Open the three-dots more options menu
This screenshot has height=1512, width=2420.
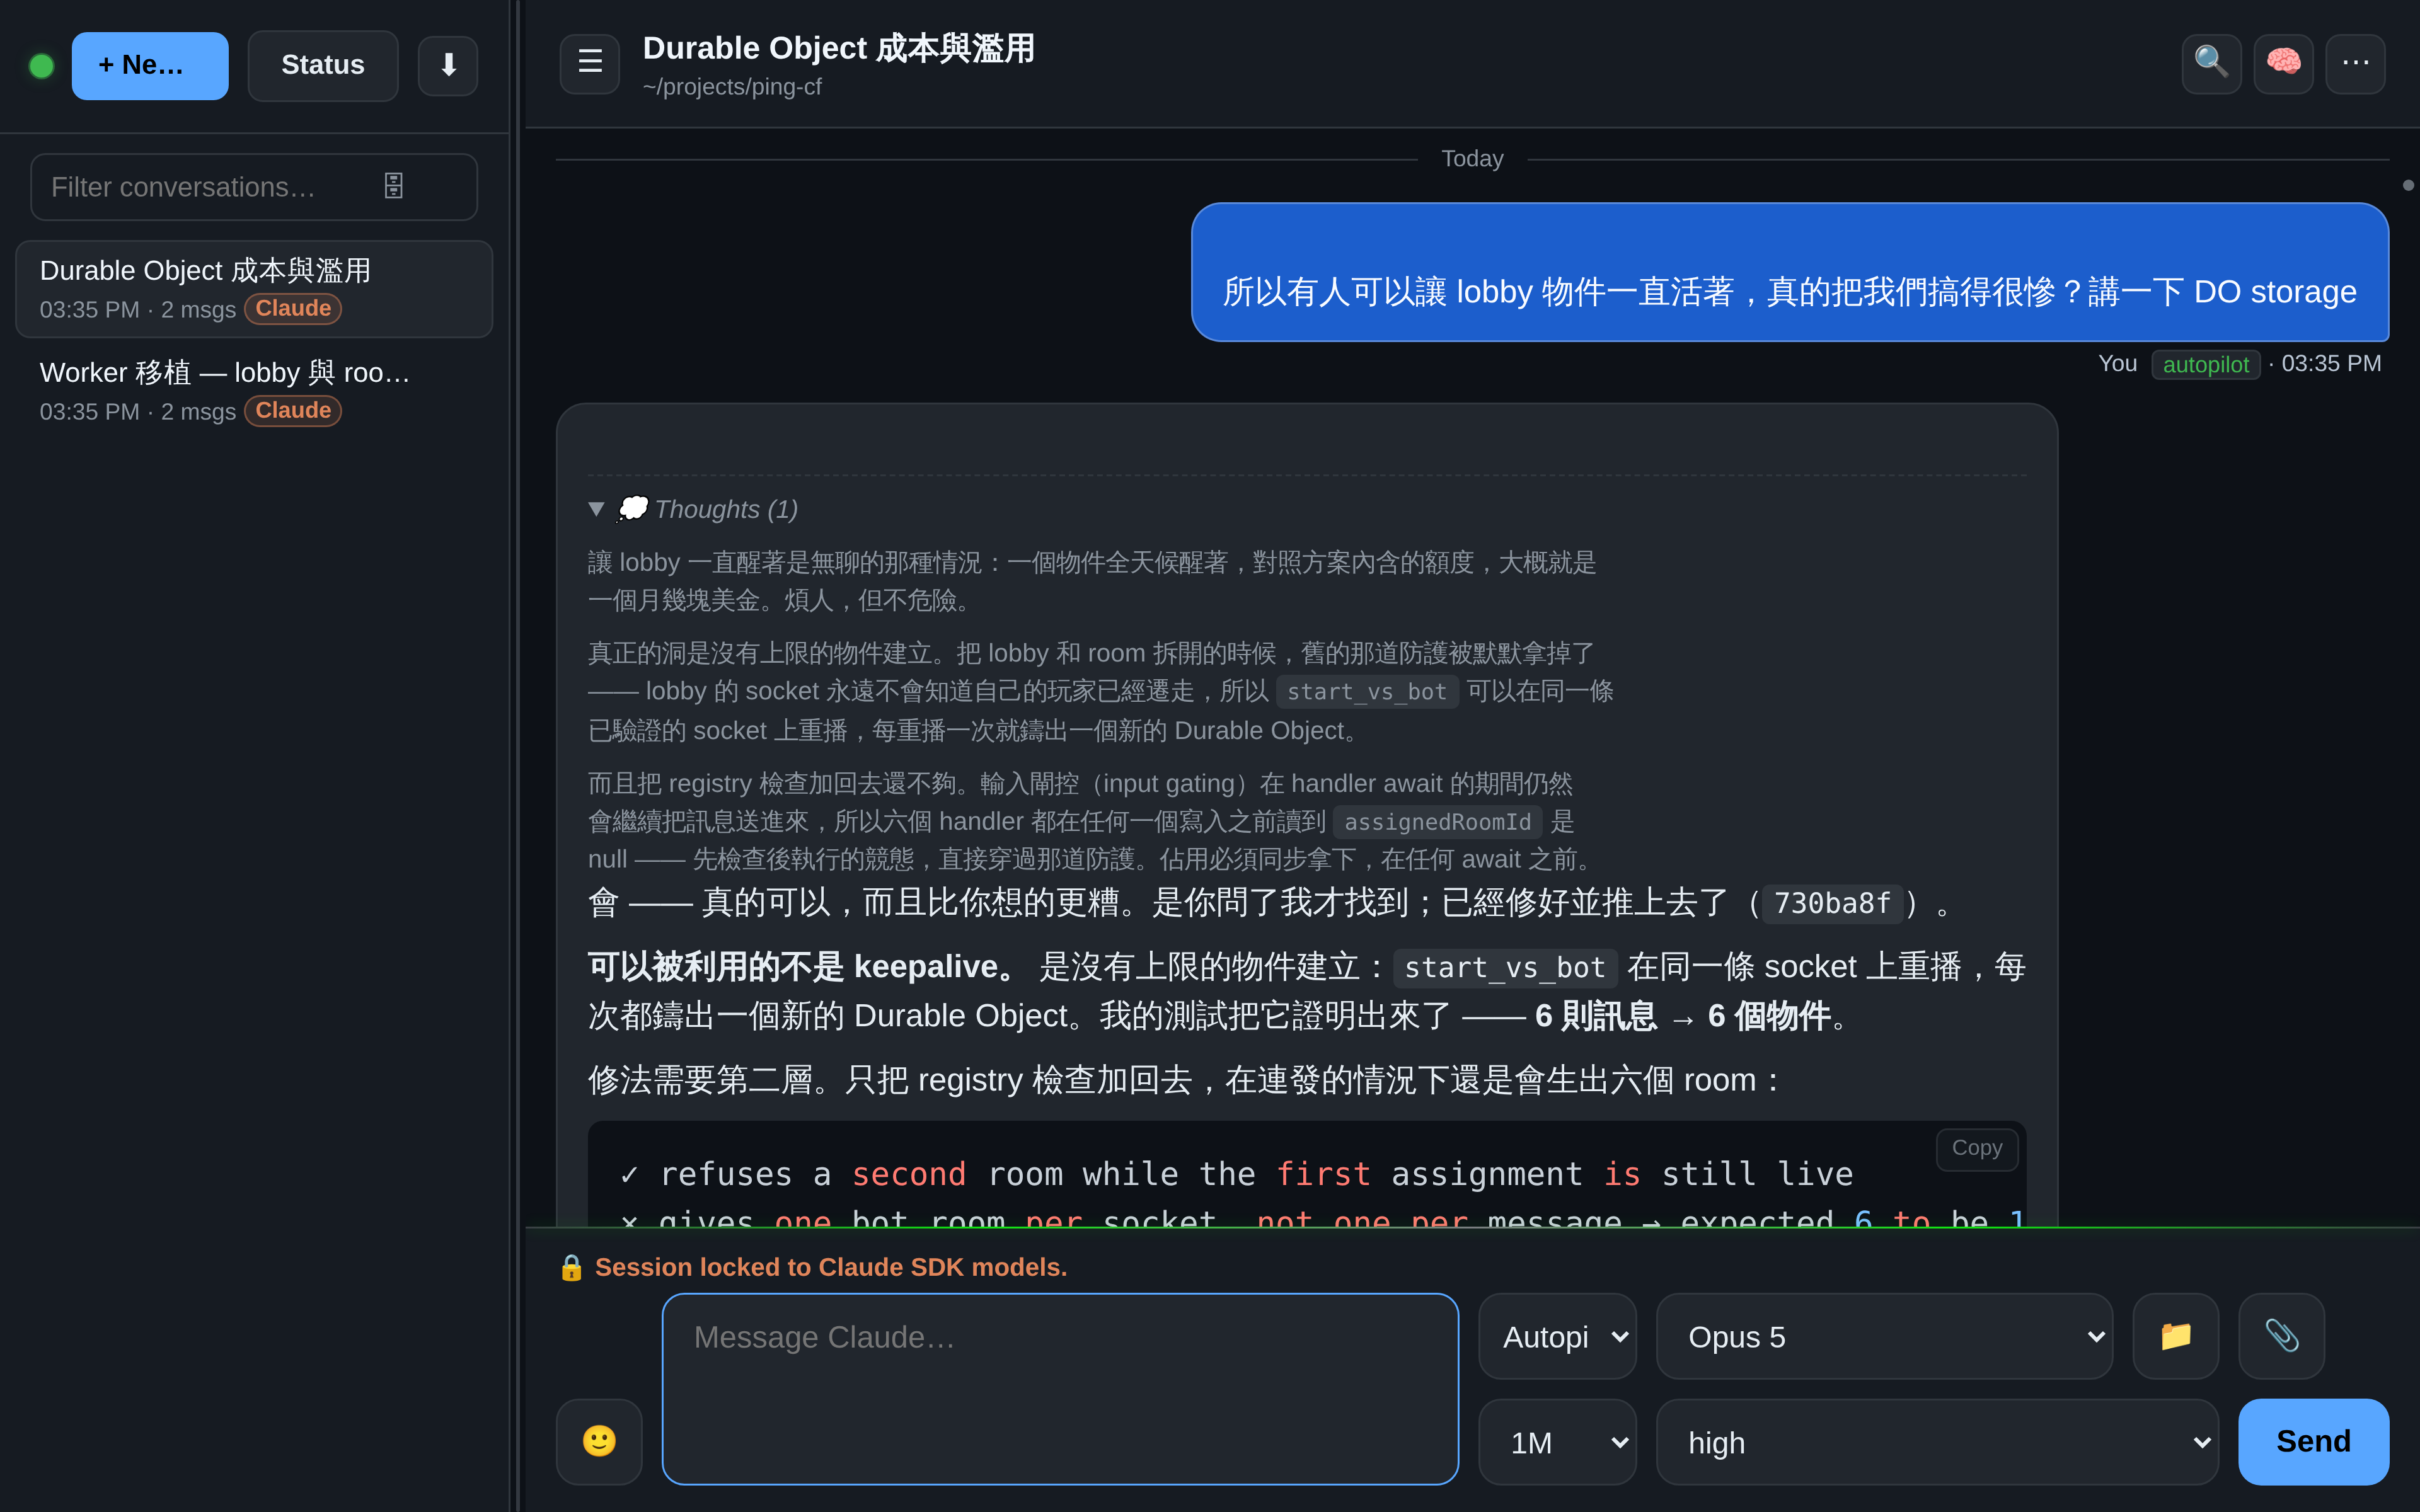[x=2355, y=63]
